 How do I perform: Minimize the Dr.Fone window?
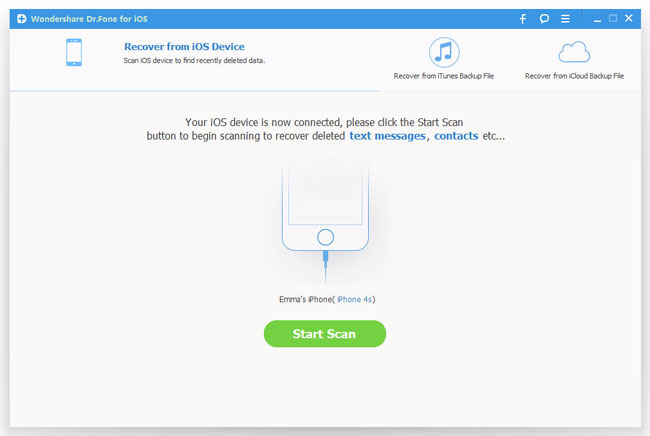tap(595, 18)
